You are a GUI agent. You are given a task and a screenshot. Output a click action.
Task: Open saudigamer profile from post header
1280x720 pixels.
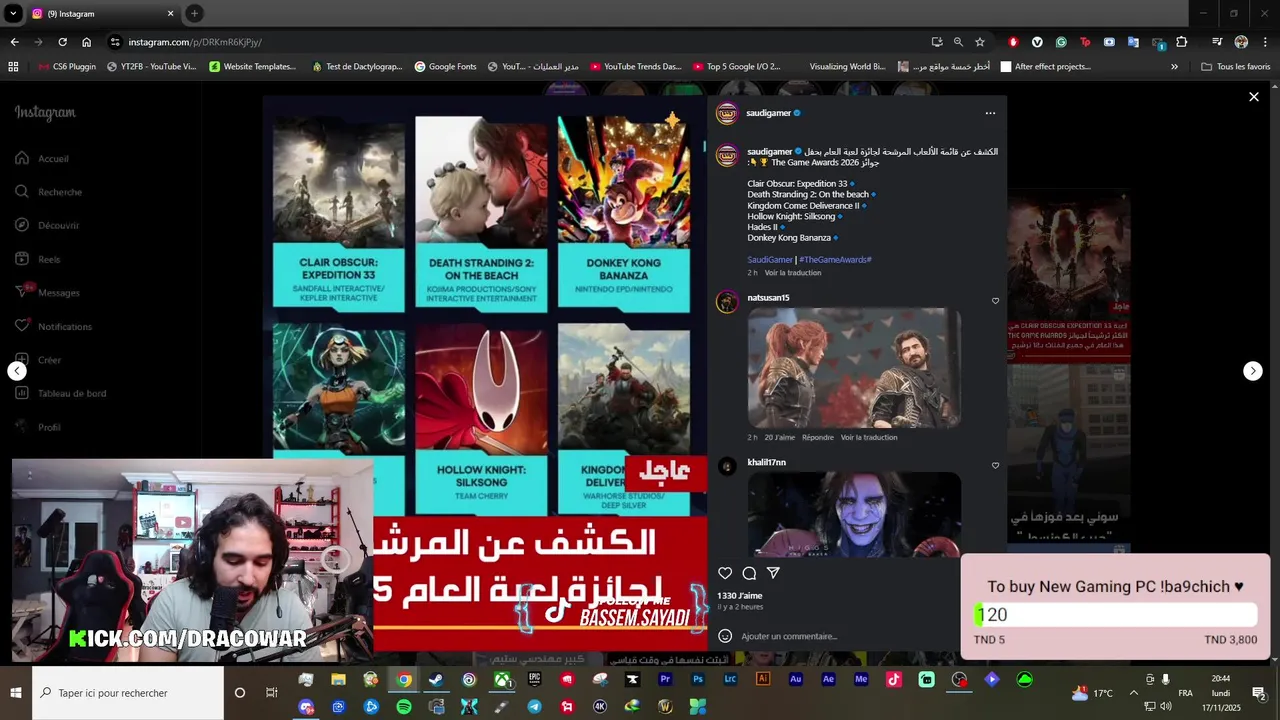tap(768, 113)
